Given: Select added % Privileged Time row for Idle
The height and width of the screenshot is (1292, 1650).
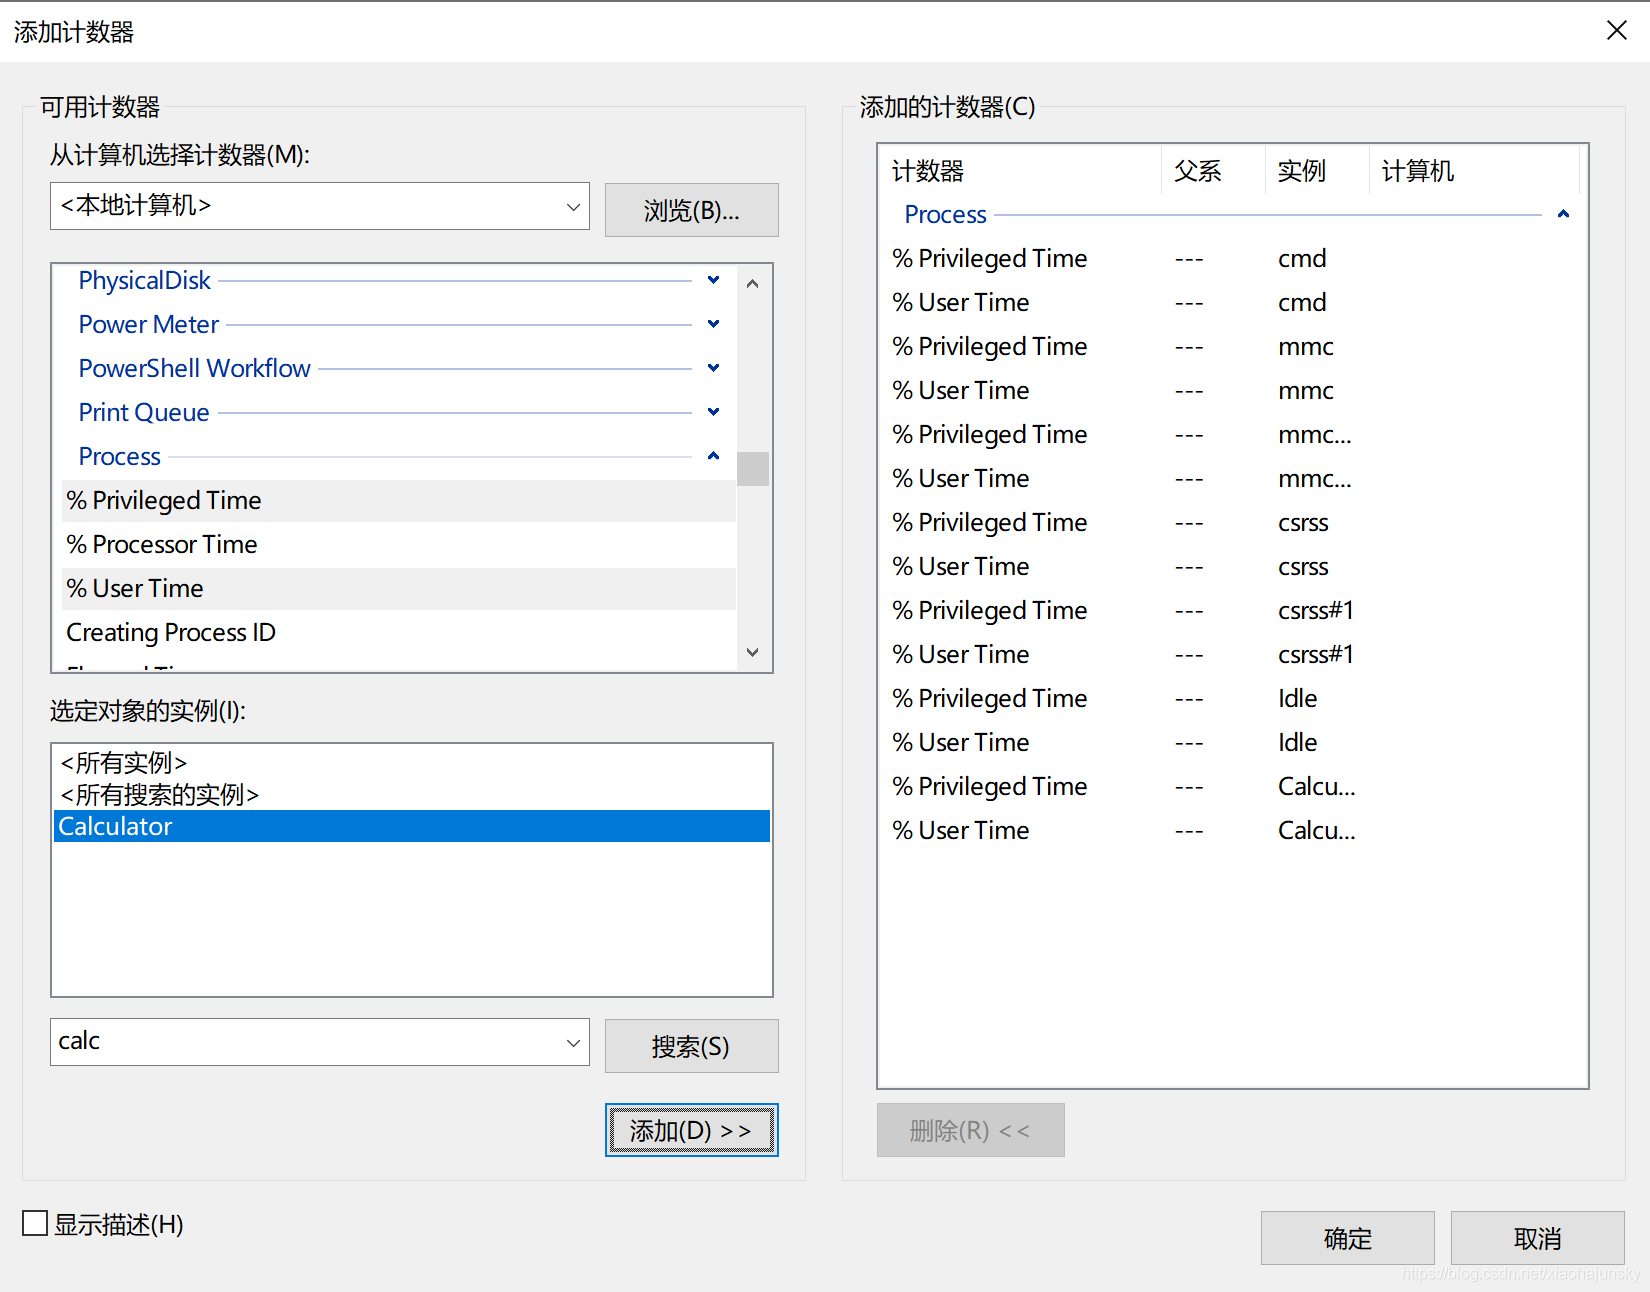Looking at the screenshot, I should point(1232,698).
